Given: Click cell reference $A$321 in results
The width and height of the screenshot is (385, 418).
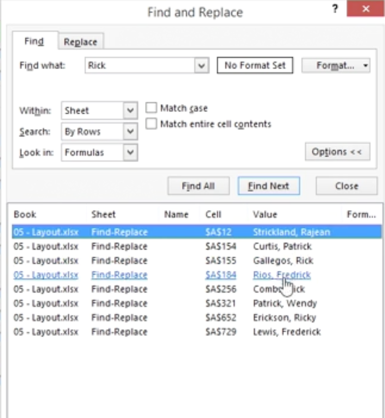Looking at the screenshot, I should (x=221, y=303).
